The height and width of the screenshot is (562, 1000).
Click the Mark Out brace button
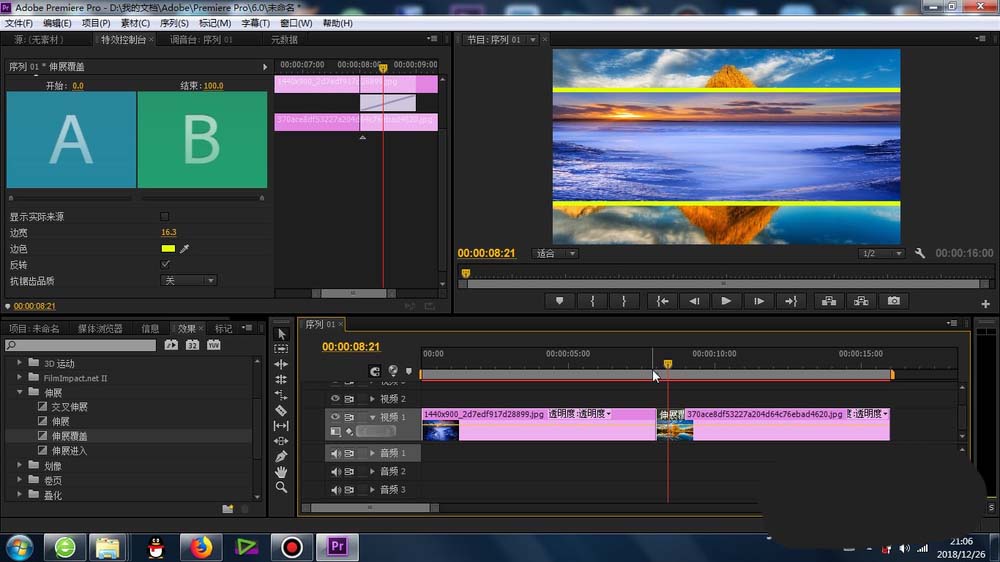click(x=624, y=301)
